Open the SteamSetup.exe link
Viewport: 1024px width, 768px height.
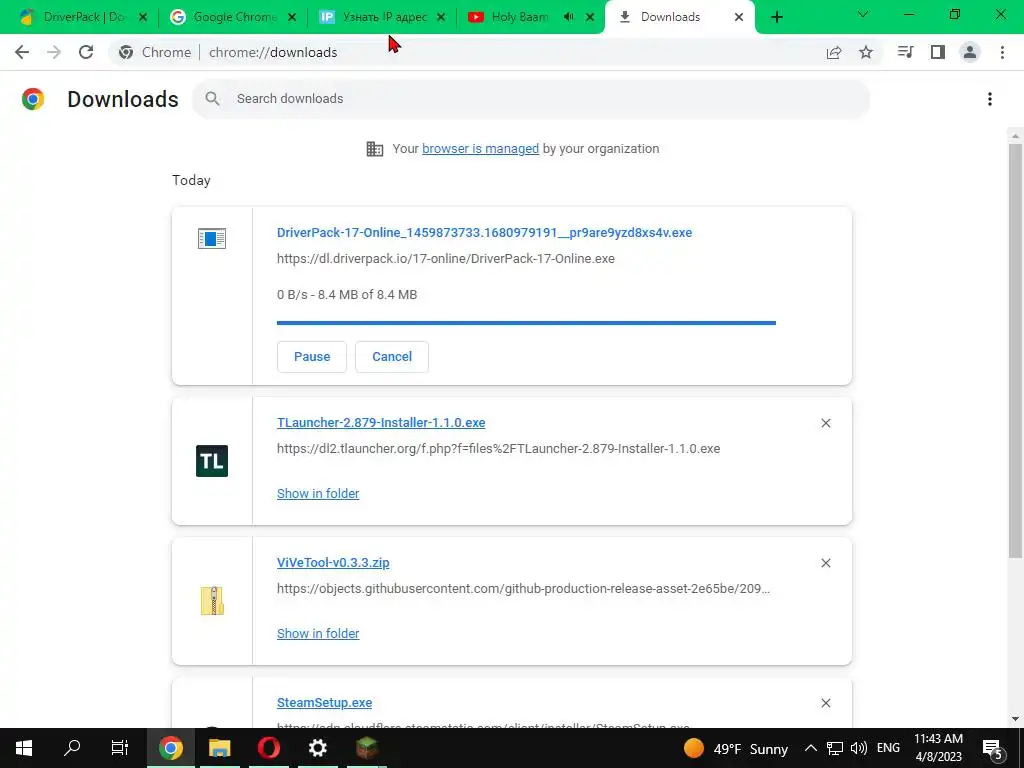pyautogui.click(x=325, y=703)
